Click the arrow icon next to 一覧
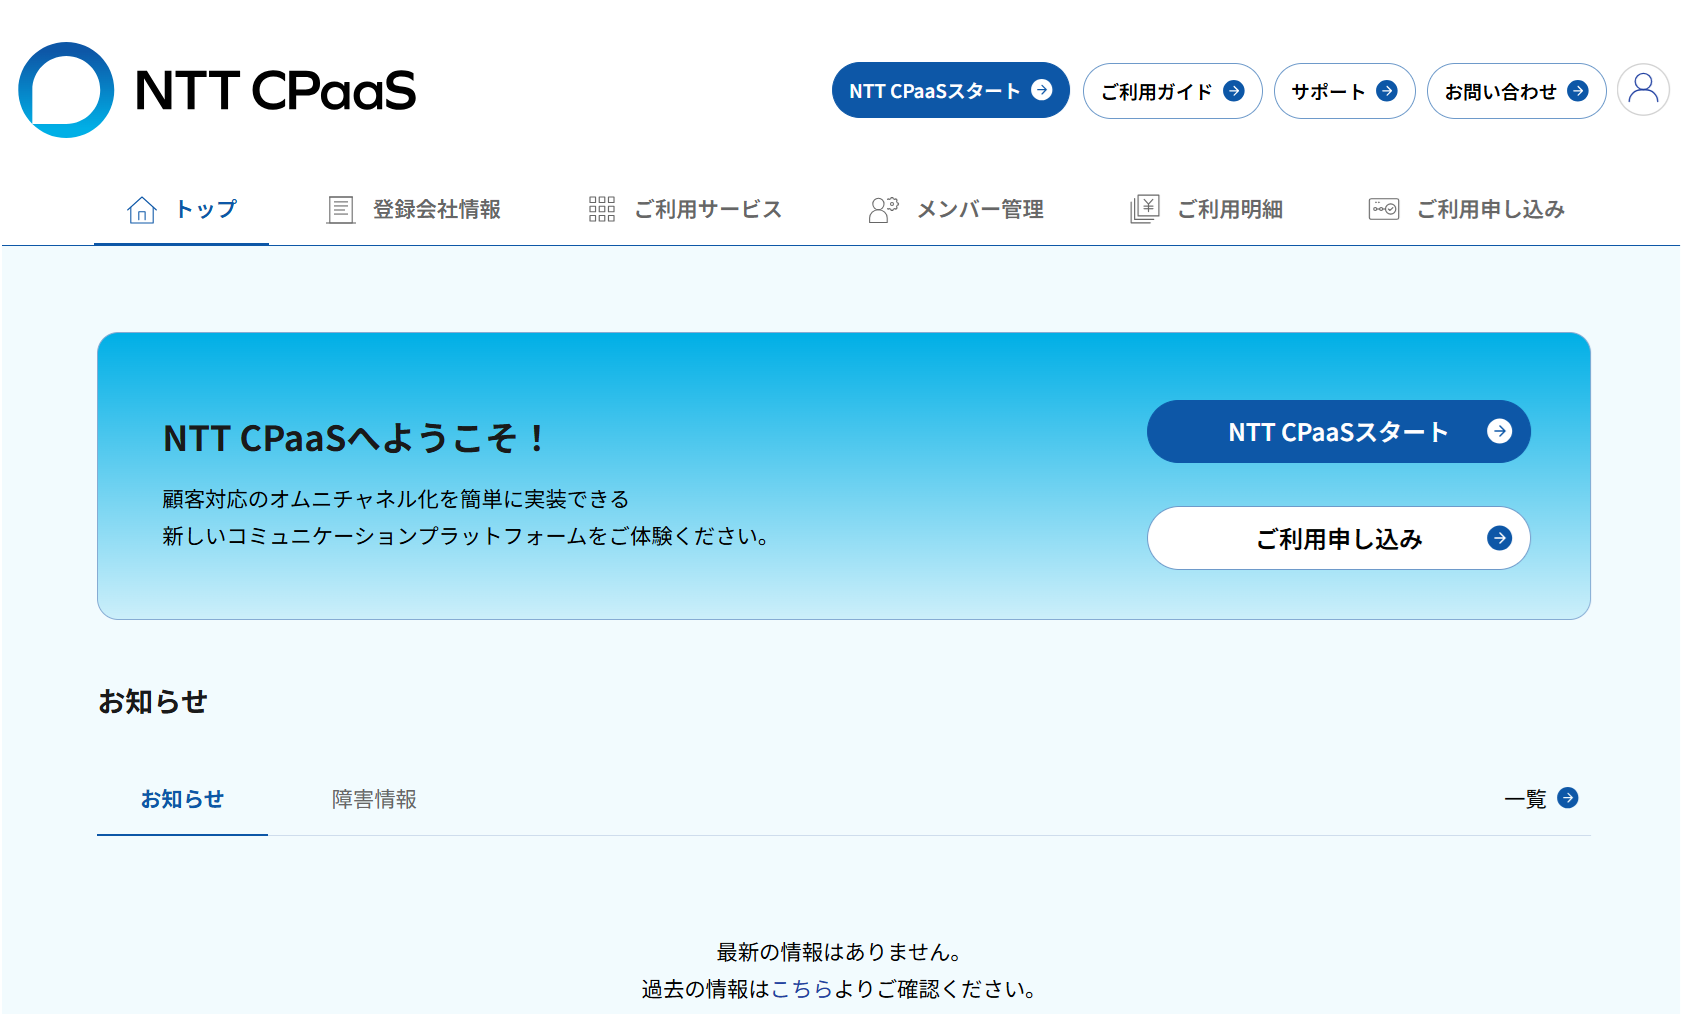This screenshot has width=1682, height=1016. (1568, 798)
